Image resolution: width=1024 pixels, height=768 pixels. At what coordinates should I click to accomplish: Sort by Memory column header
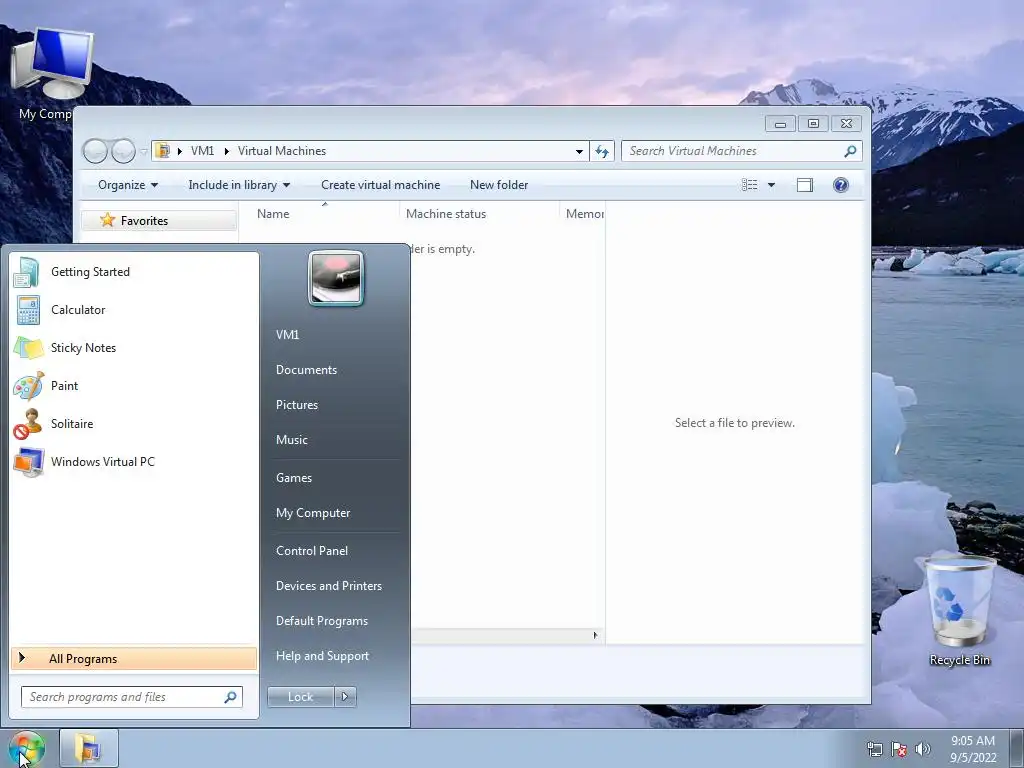coord(584,214)
